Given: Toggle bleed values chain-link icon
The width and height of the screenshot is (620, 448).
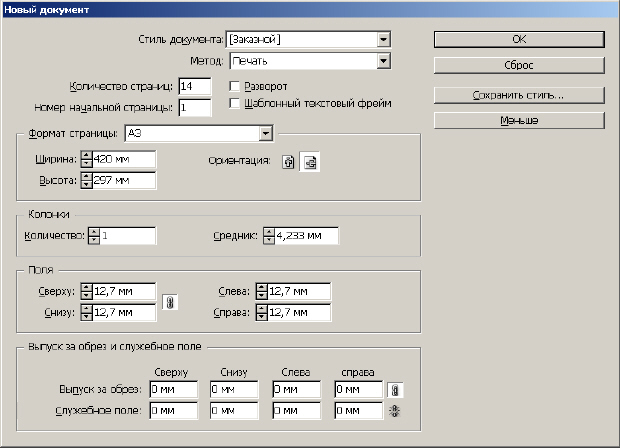Looking at the screenshot, I should 395,390.
